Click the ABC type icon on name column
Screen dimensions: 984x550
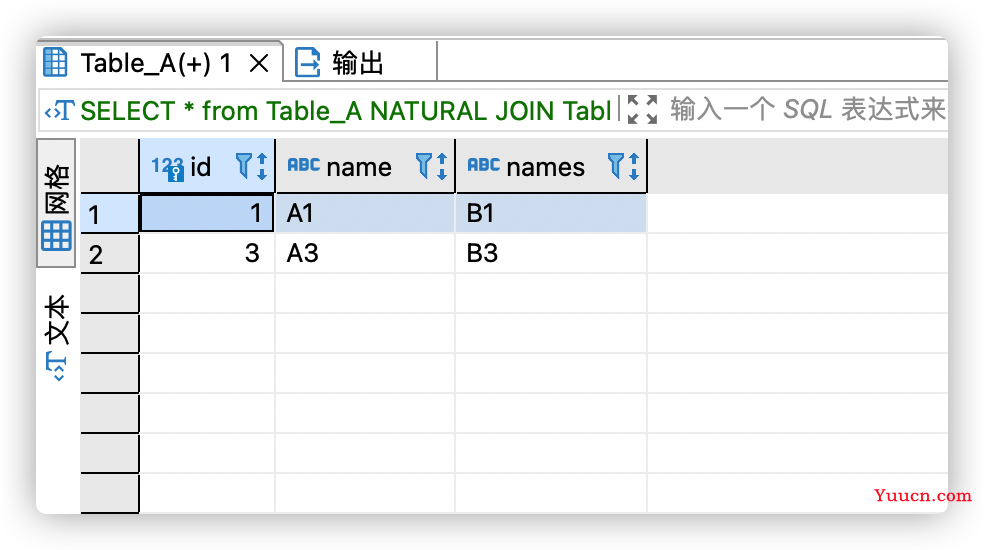pyautogui.click(x=304, y=164)
